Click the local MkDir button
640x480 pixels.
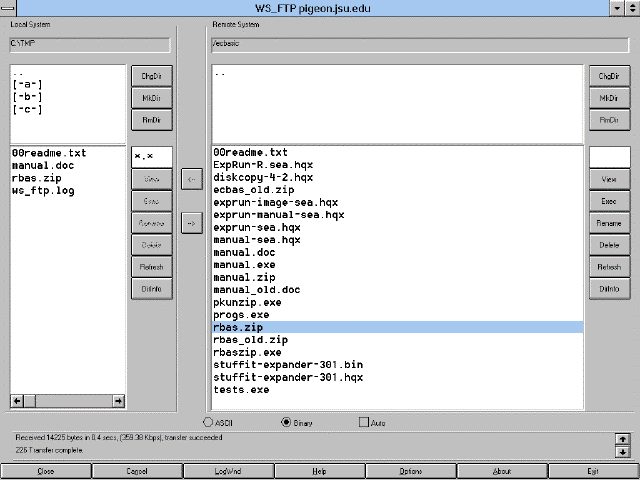(x=152, y=98)
